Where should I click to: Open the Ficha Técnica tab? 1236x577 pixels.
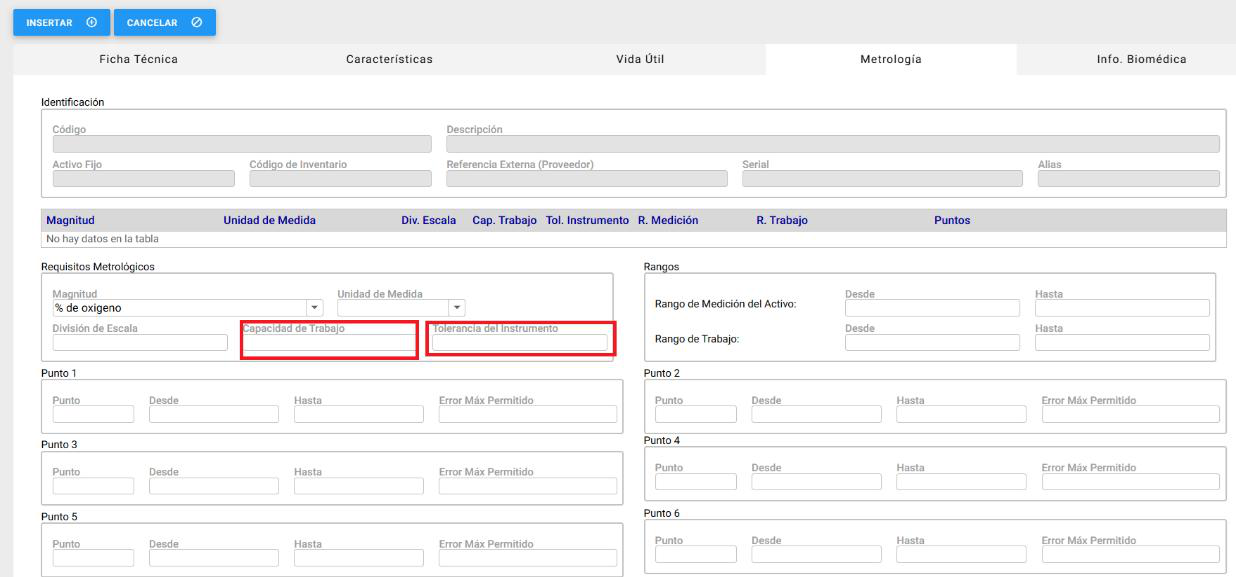coord(138,59)
